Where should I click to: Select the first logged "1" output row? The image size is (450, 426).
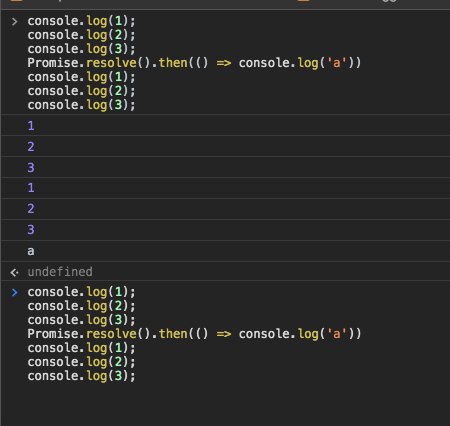(x=225, y=126)
